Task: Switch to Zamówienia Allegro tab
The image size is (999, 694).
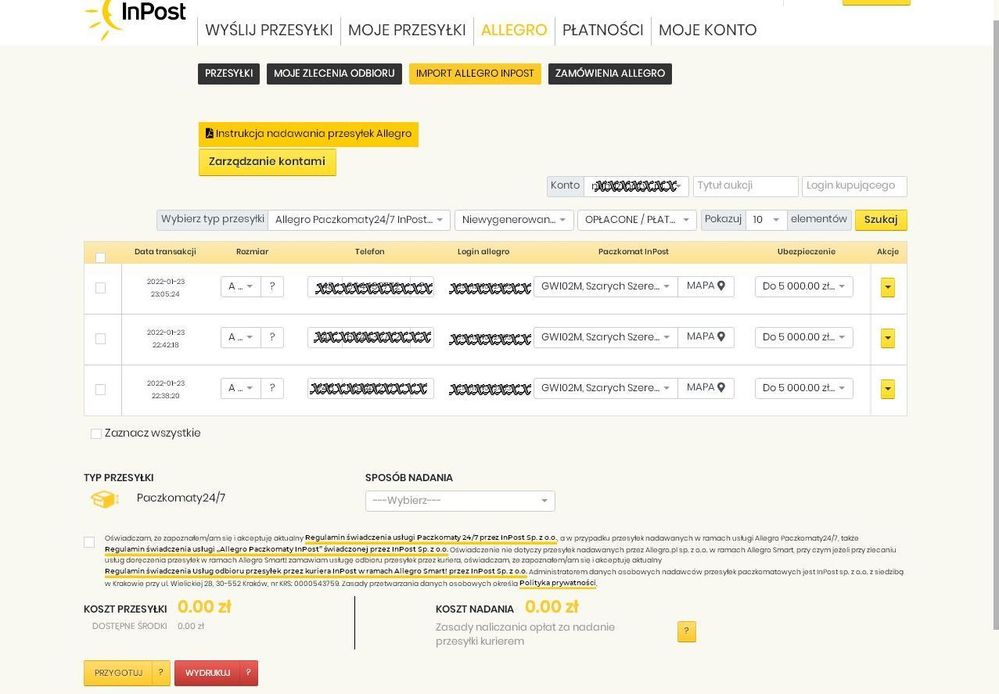Action: click(x=609, y=74)
